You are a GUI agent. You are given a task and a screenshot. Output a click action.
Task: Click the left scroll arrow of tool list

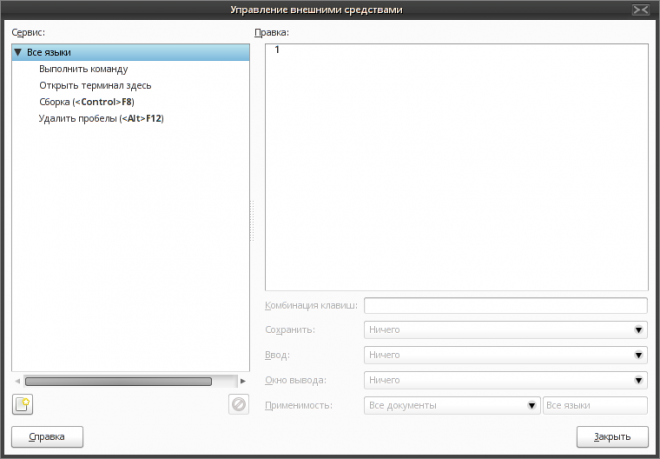click(16, 381)
